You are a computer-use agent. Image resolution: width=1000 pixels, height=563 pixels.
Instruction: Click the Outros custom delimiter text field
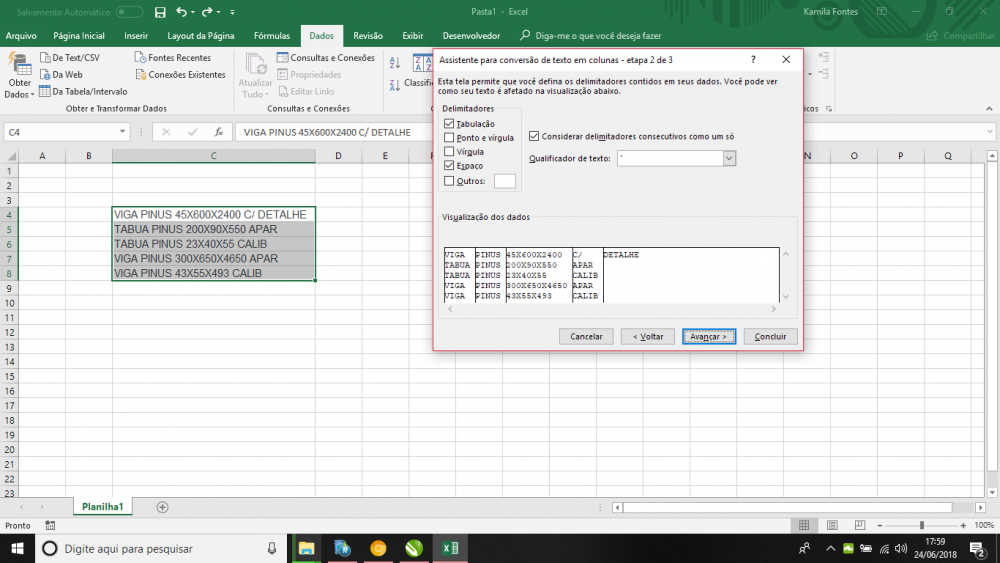(x=505, y=181)
